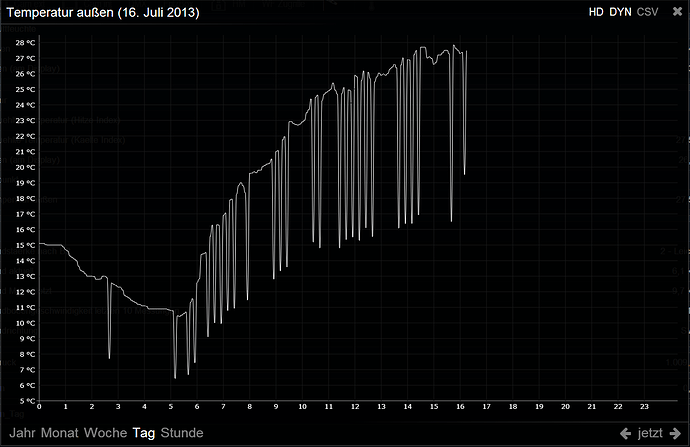
Task: Click hour 12 on the time axis
Action: 355,407
